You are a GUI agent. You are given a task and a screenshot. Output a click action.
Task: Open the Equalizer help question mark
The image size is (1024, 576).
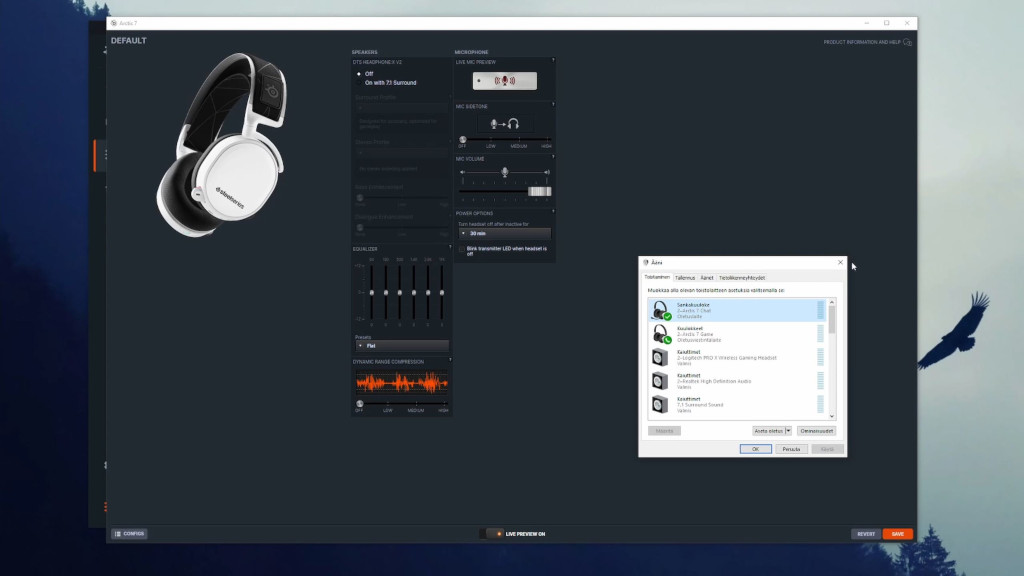[450, 247]
